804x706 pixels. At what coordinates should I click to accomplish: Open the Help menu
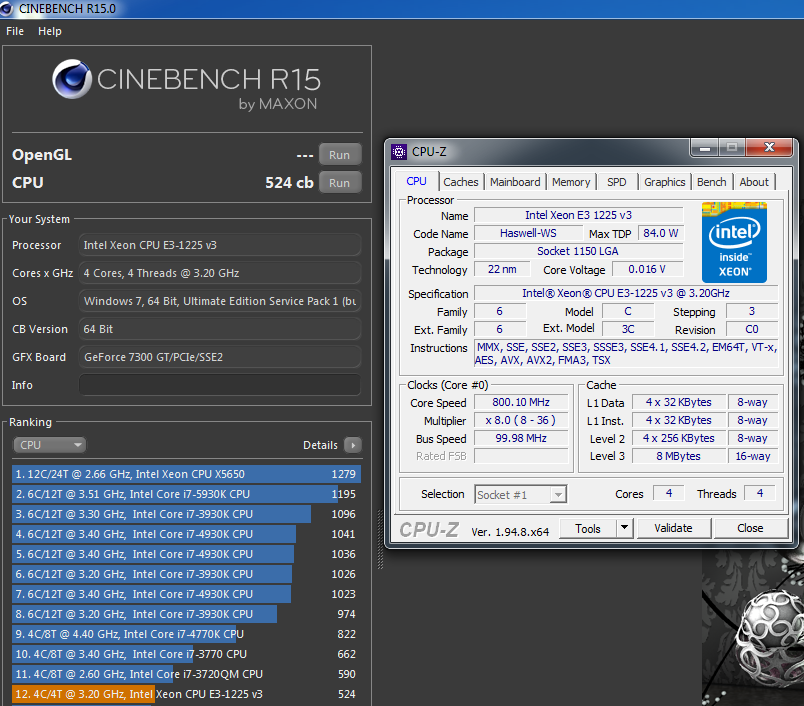tap(50, 31)
